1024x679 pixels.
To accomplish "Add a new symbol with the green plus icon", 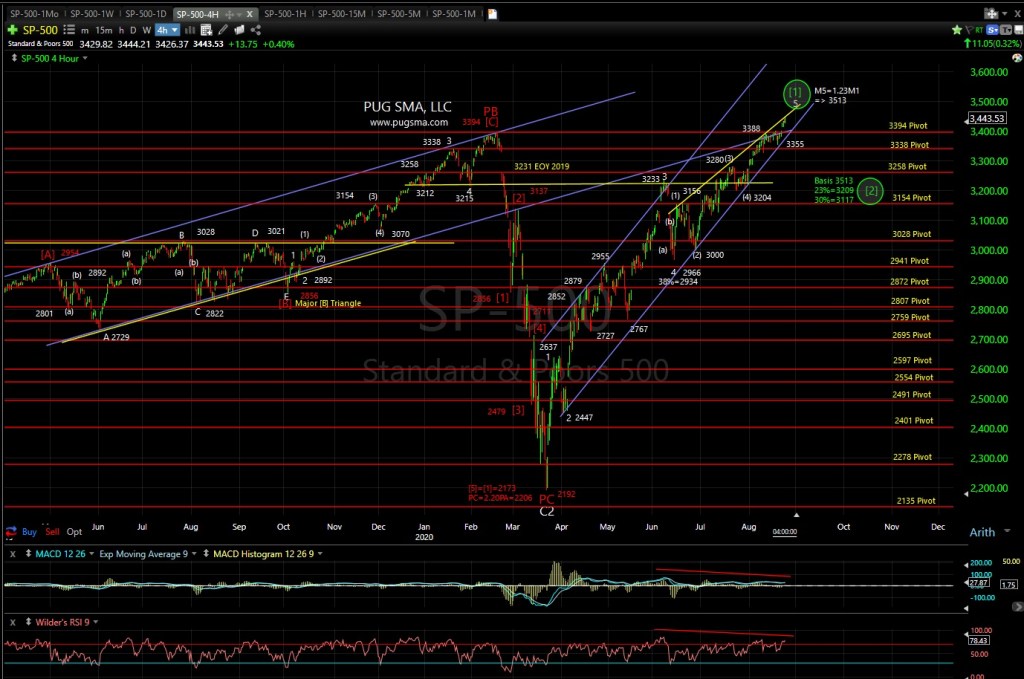I will coord(12,30).
